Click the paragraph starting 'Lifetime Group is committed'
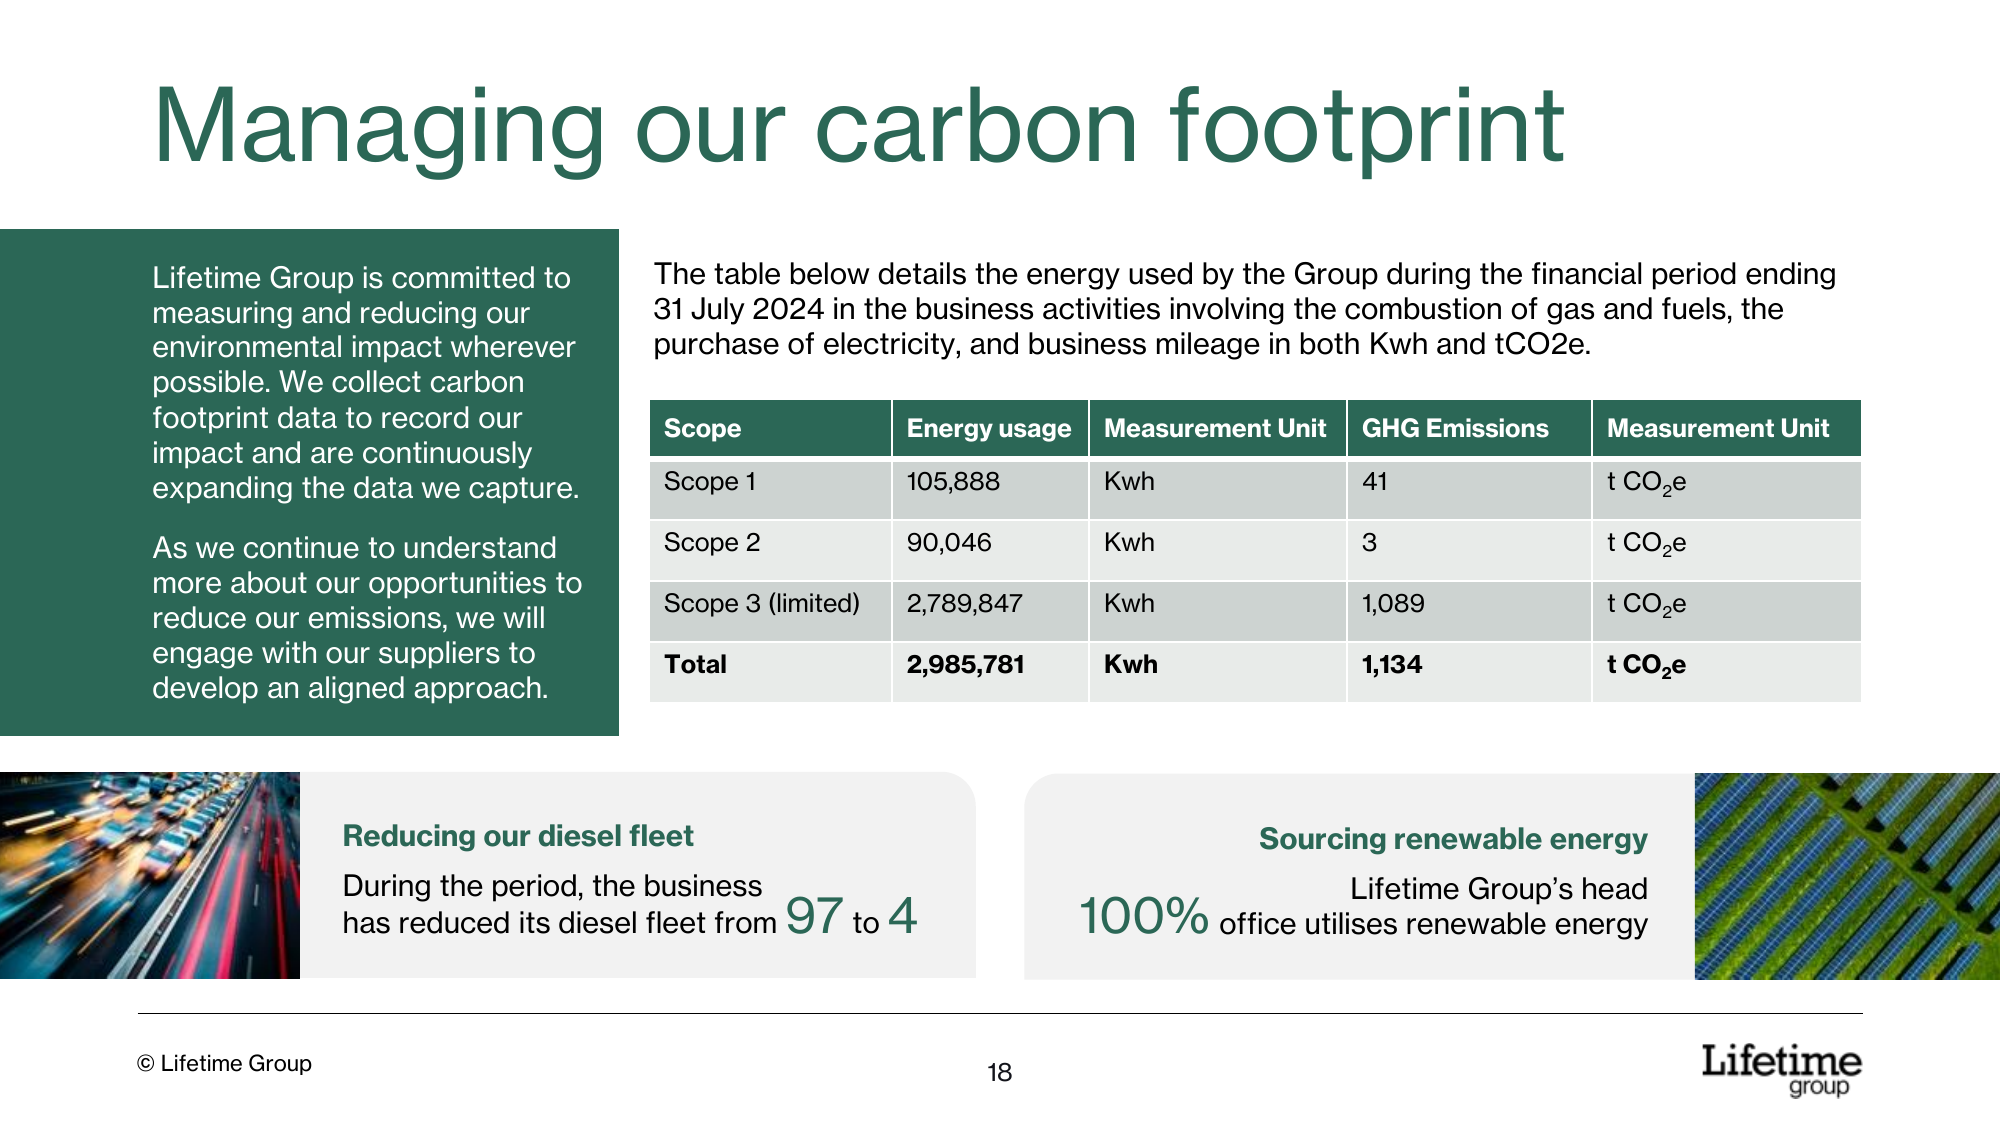The image size is (2000, 1125). tap(366, 383)
